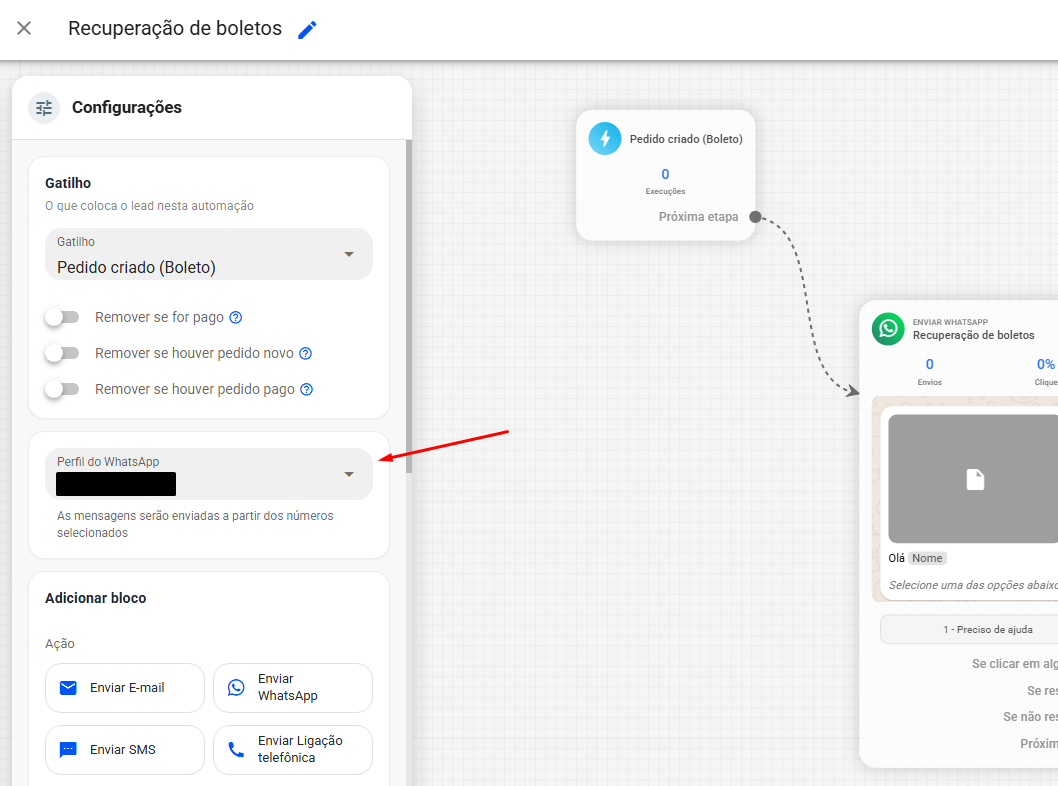Click the 'Selecione uma das opções abaixo' message text
1058x786 pixels.
coord(973,585)
